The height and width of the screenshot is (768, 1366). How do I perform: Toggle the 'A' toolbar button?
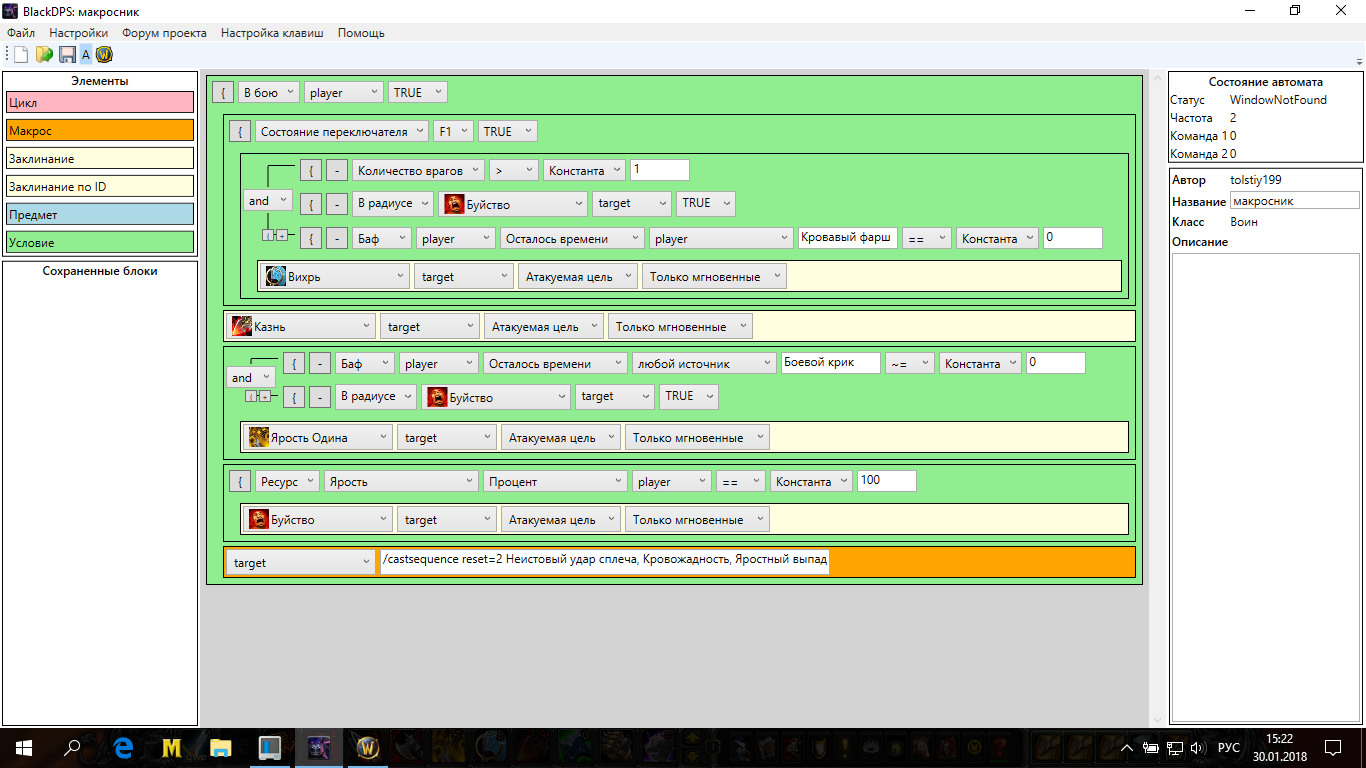point(86,55)
